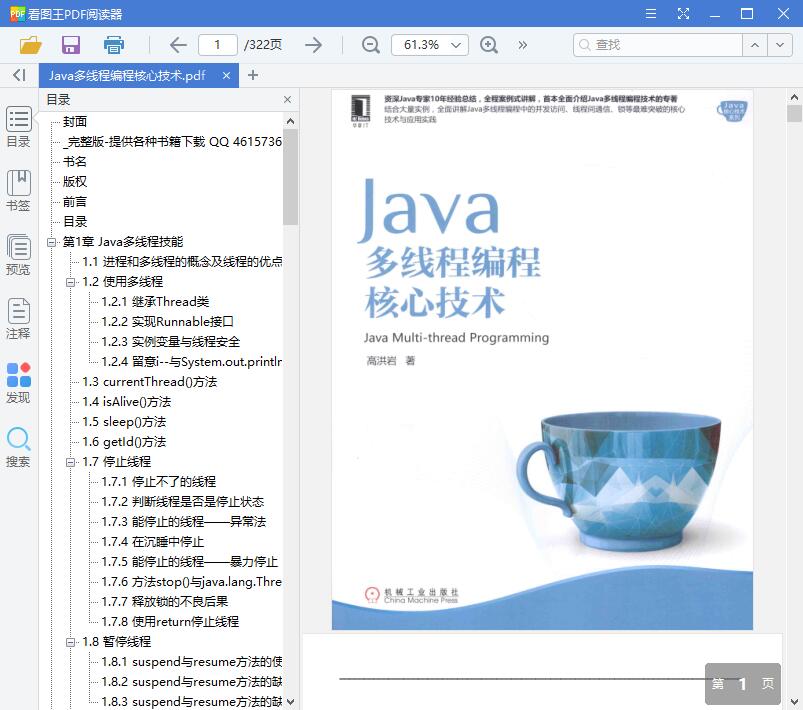
Task: Jump to 前言 in the outline
Action: click(75, 202)
